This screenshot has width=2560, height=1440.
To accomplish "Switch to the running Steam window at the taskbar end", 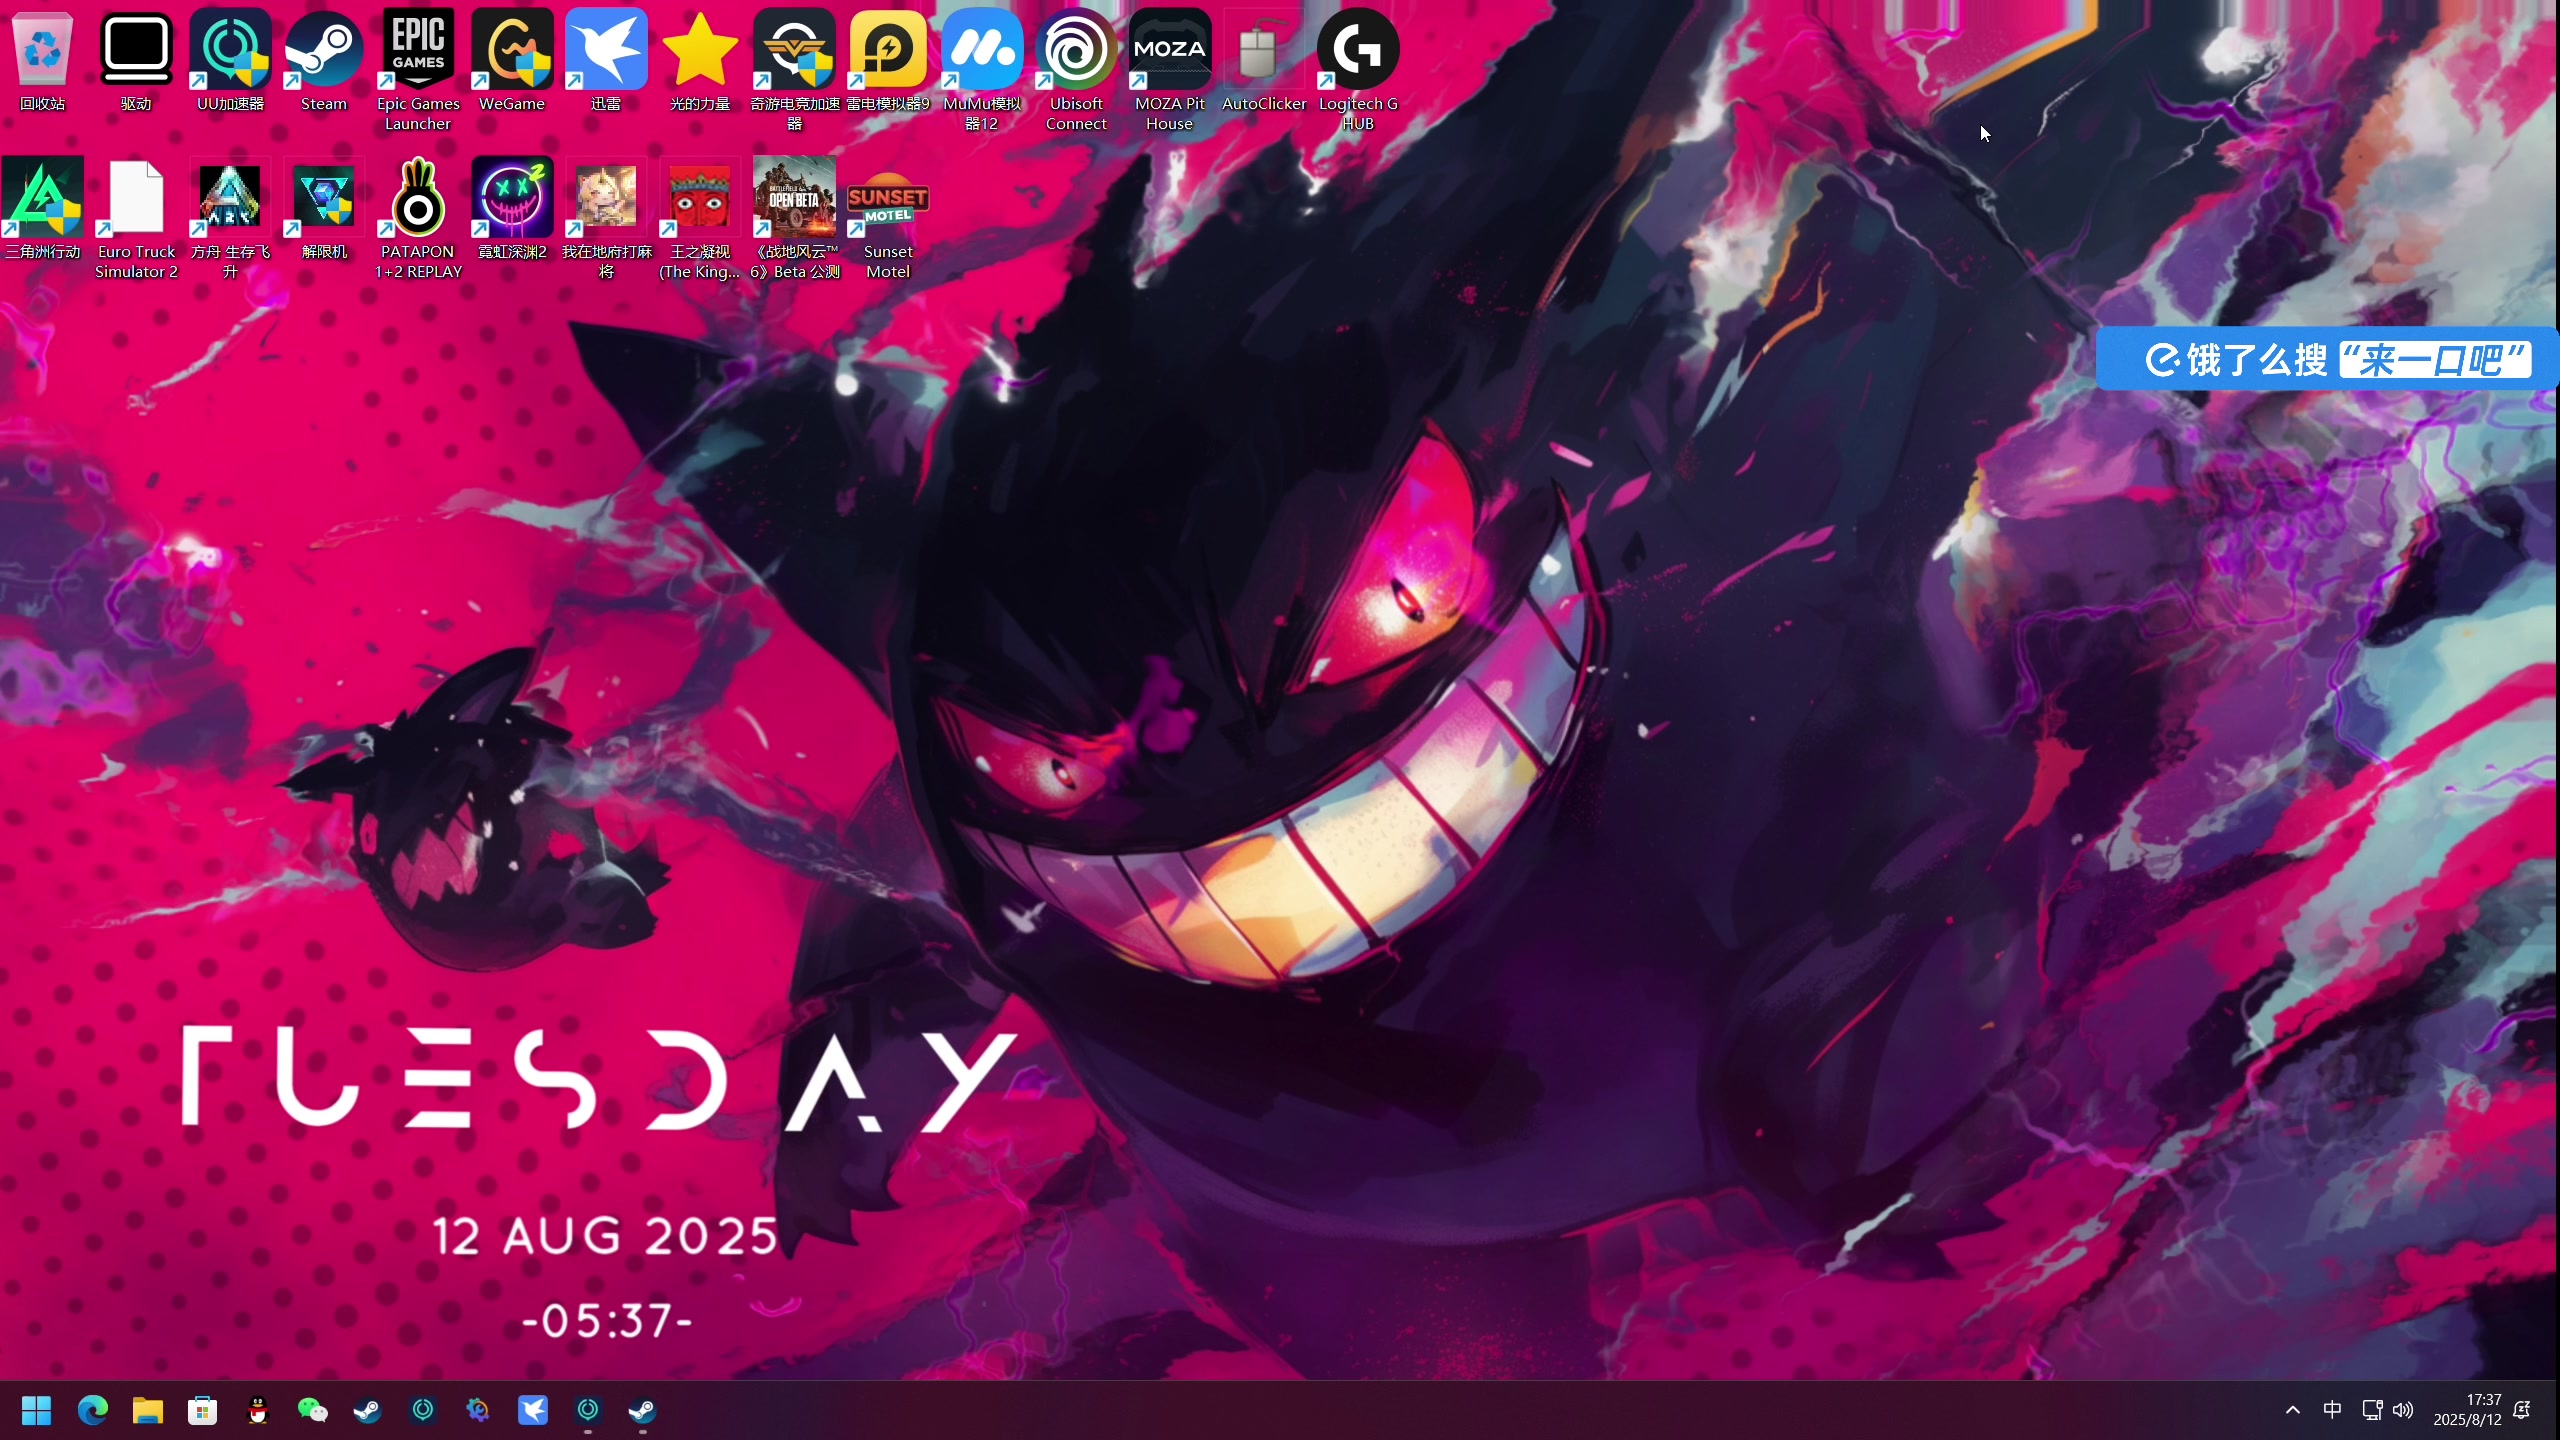I will coord(642,1411).
